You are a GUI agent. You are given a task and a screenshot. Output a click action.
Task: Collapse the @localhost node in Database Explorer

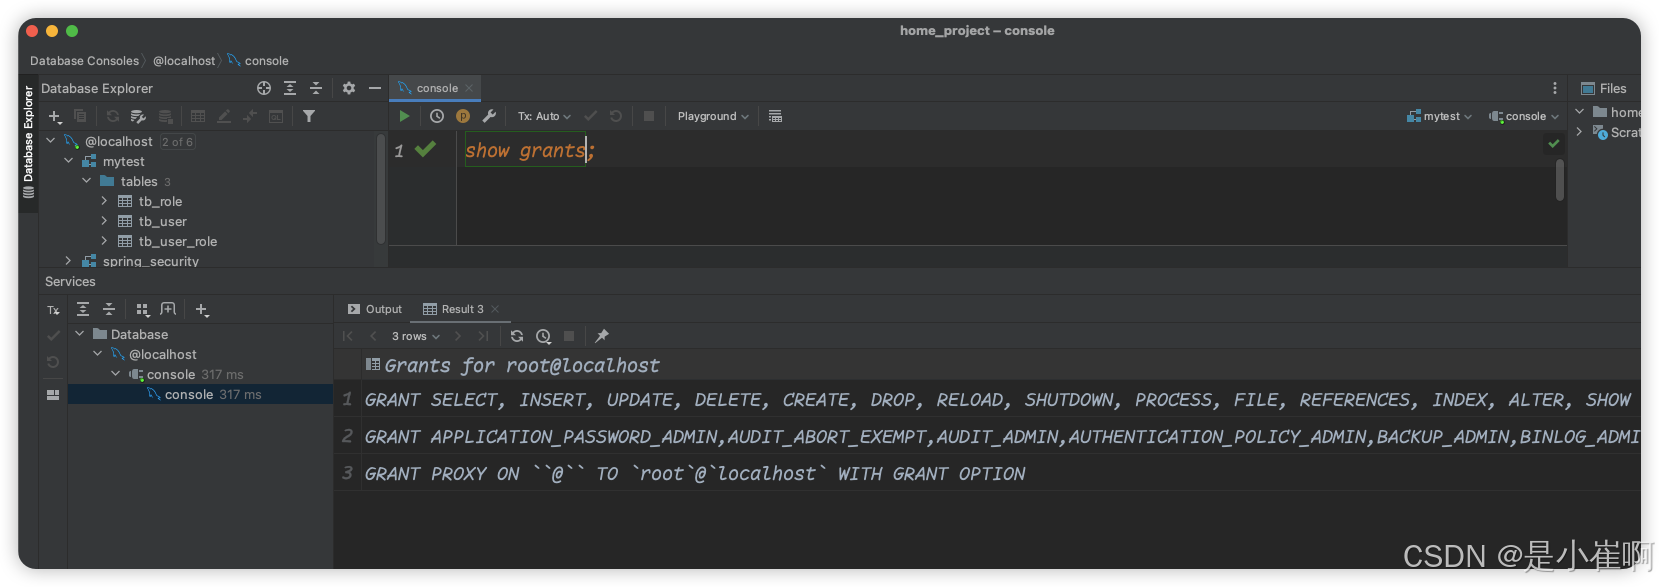50,141
